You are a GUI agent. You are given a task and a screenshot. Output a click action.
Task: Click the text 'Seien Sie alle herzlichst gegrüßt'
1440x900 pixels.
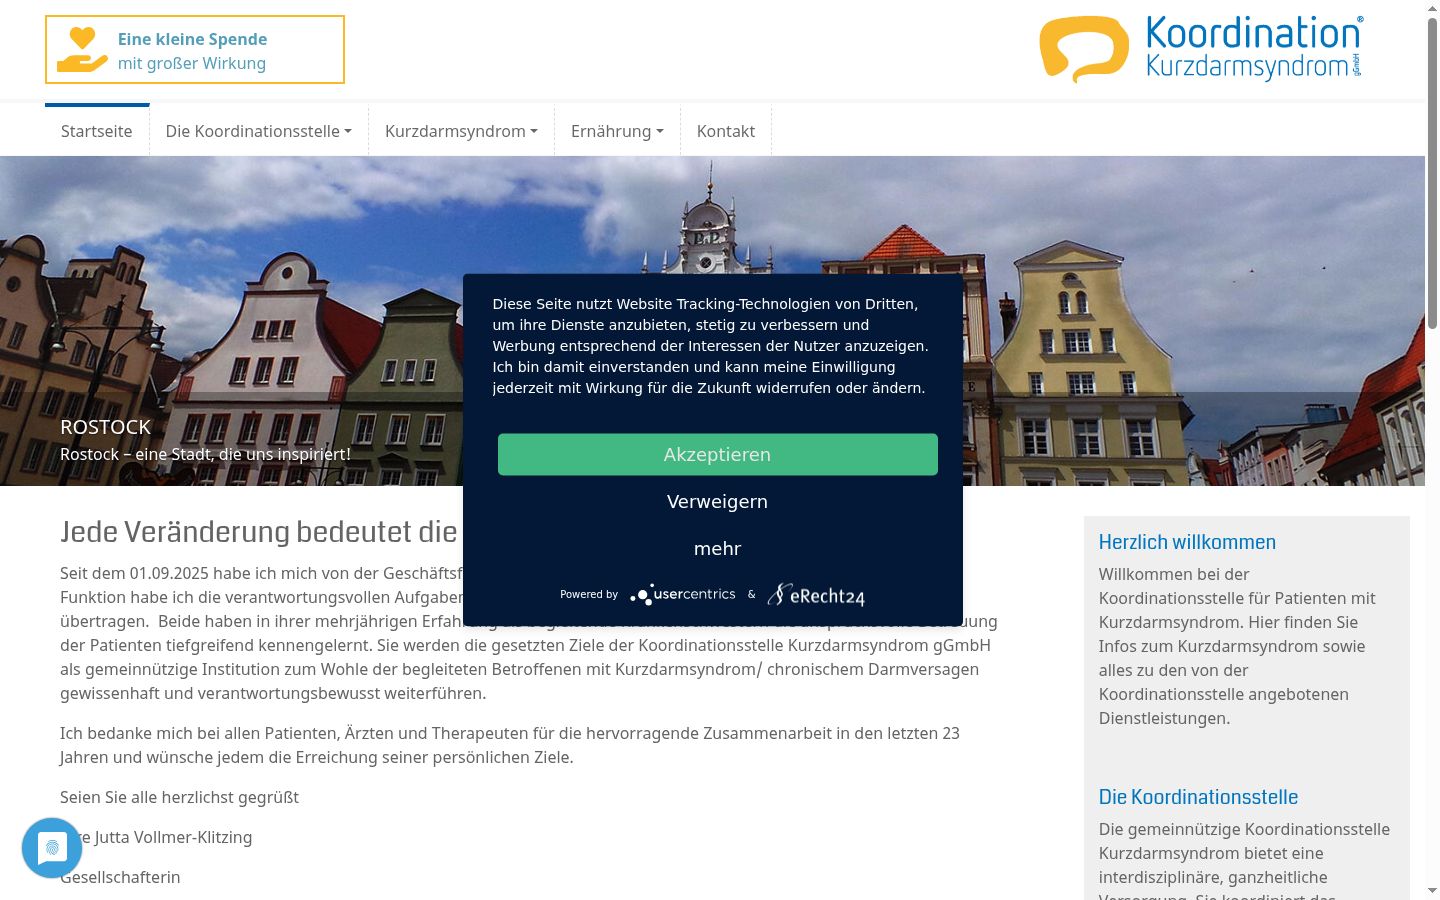point(179,797)
